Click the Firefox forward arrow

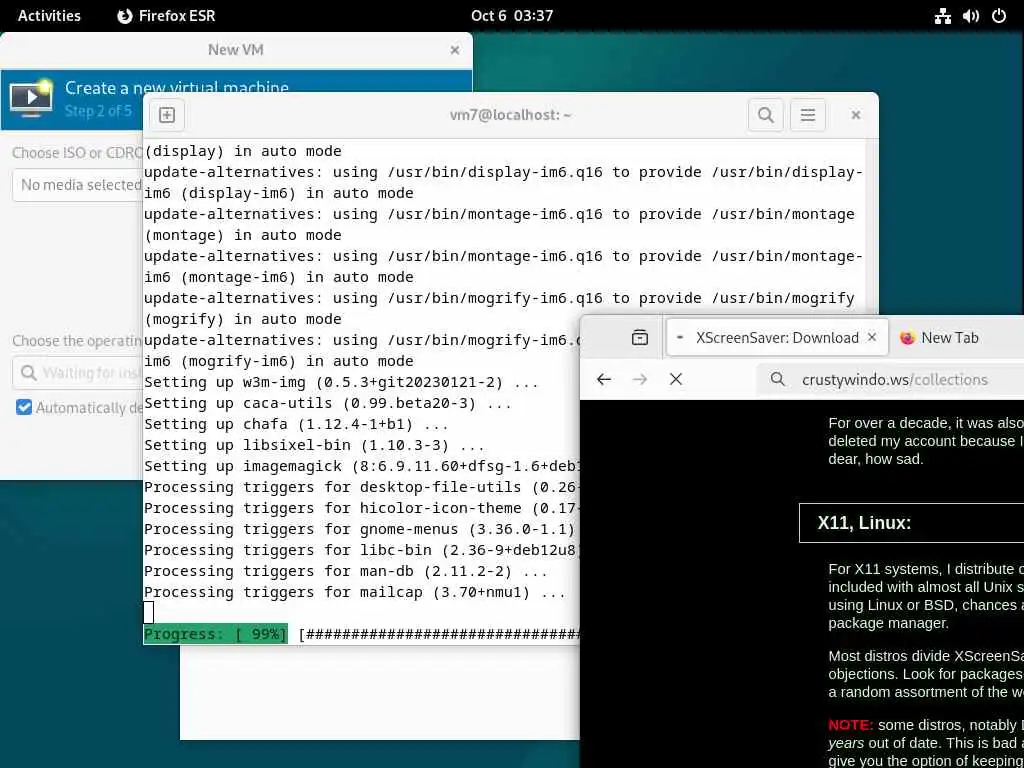[x=640, y=379]
